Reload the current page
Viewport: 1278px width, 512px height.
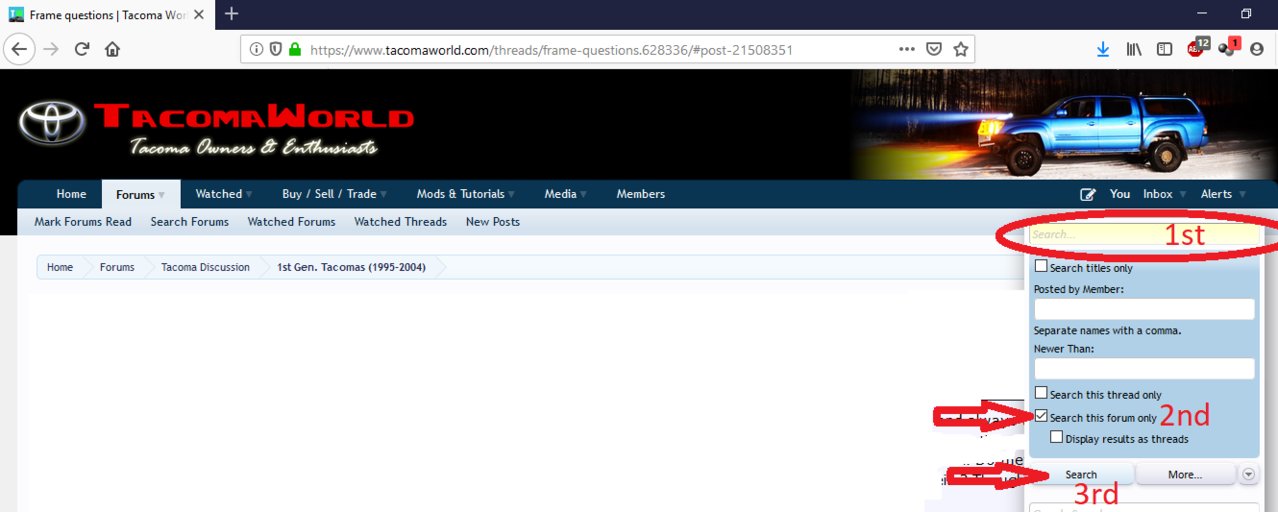point(82,49)
